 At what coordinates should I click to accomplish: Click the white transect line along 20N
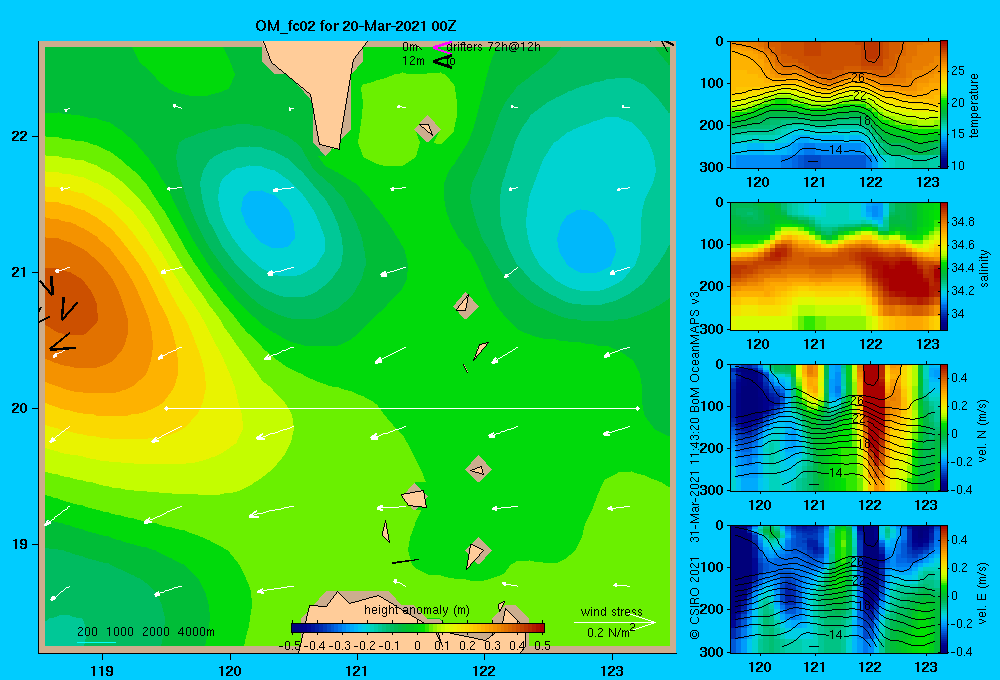point(402,408)
